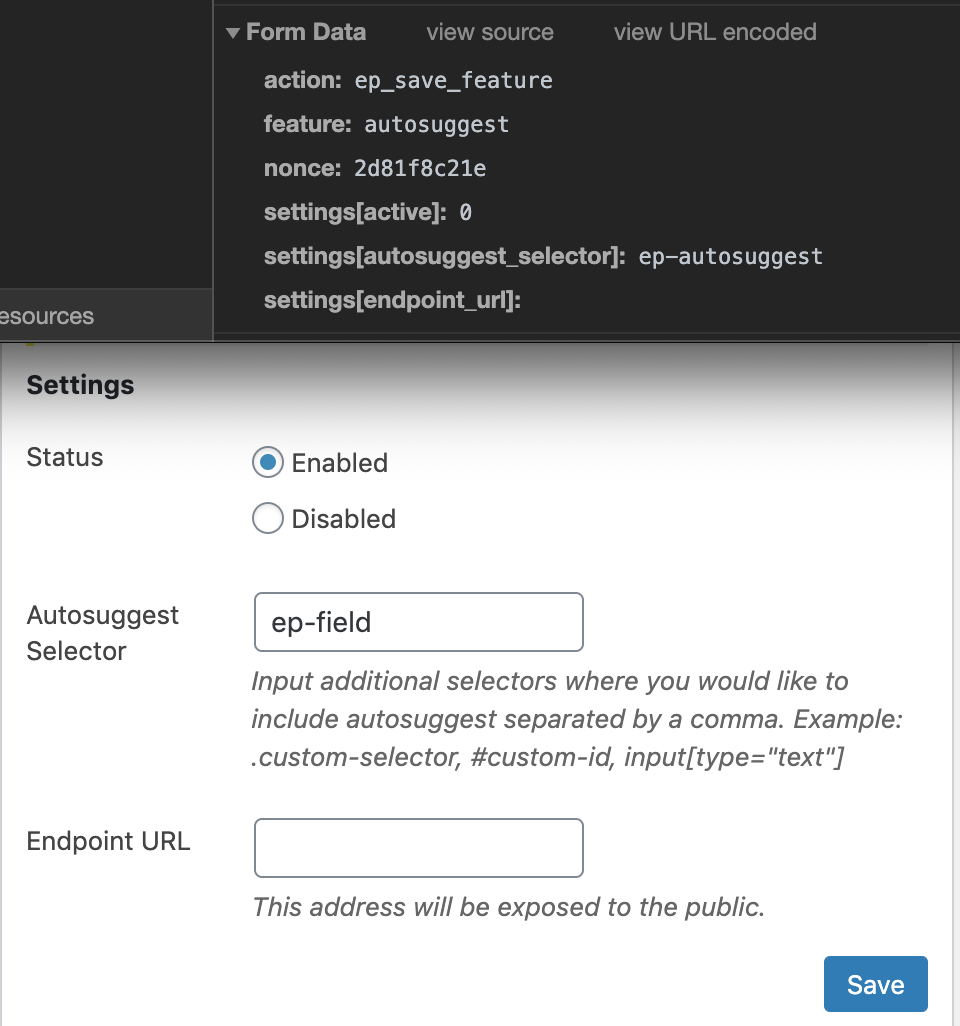960x1026 pixels.
Task: Click inside the empty Endpoint URL field
Action: (x=418, y=847)
